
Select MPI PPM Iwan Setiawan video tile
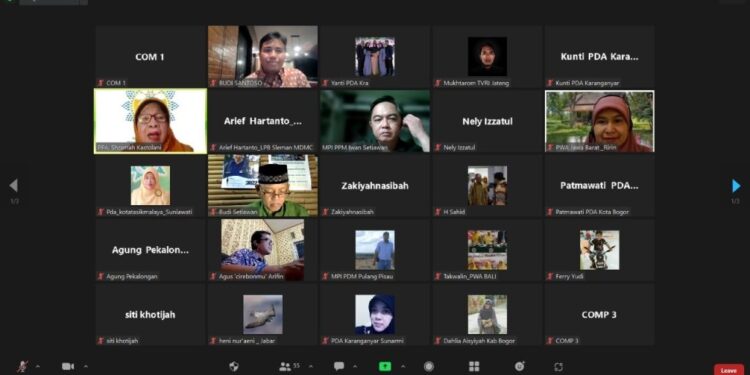[x=375, y=121]
